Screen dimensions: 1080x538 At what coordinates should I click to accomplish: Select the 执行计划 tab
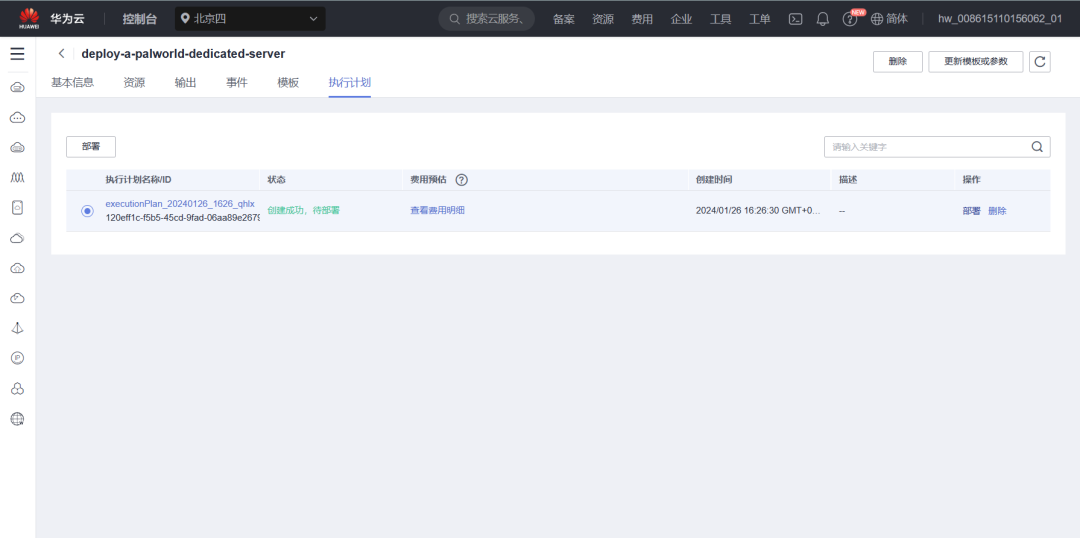click(x=350, y=83)
